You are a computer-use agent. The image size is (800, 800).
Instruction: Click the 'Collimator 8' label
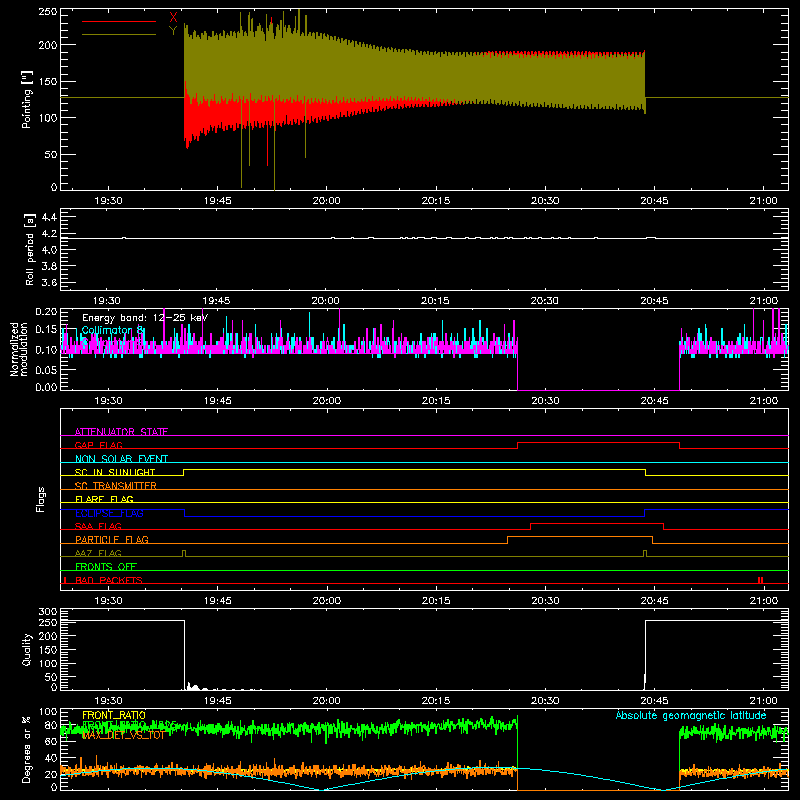tap(113, 331)
